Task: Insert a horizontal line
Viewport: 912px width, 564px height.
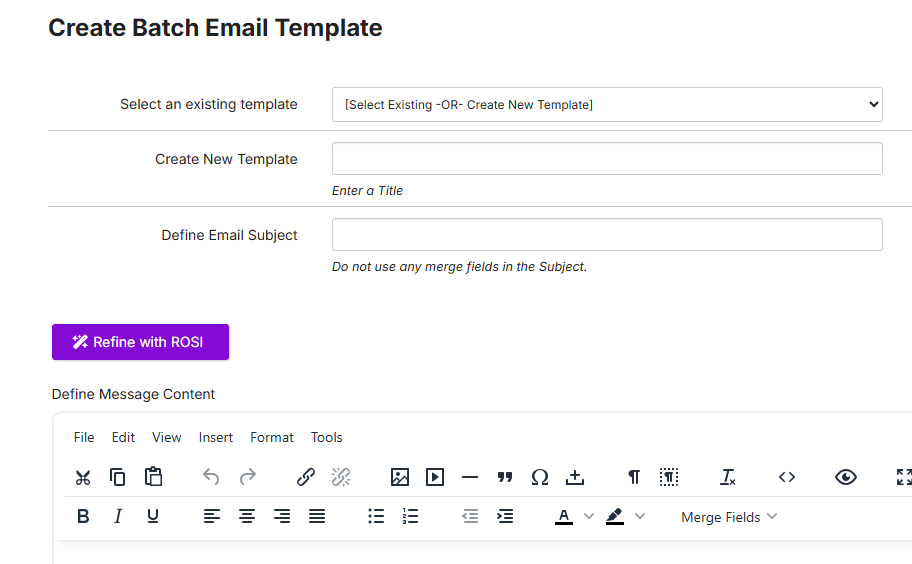Action: point(470,477)
